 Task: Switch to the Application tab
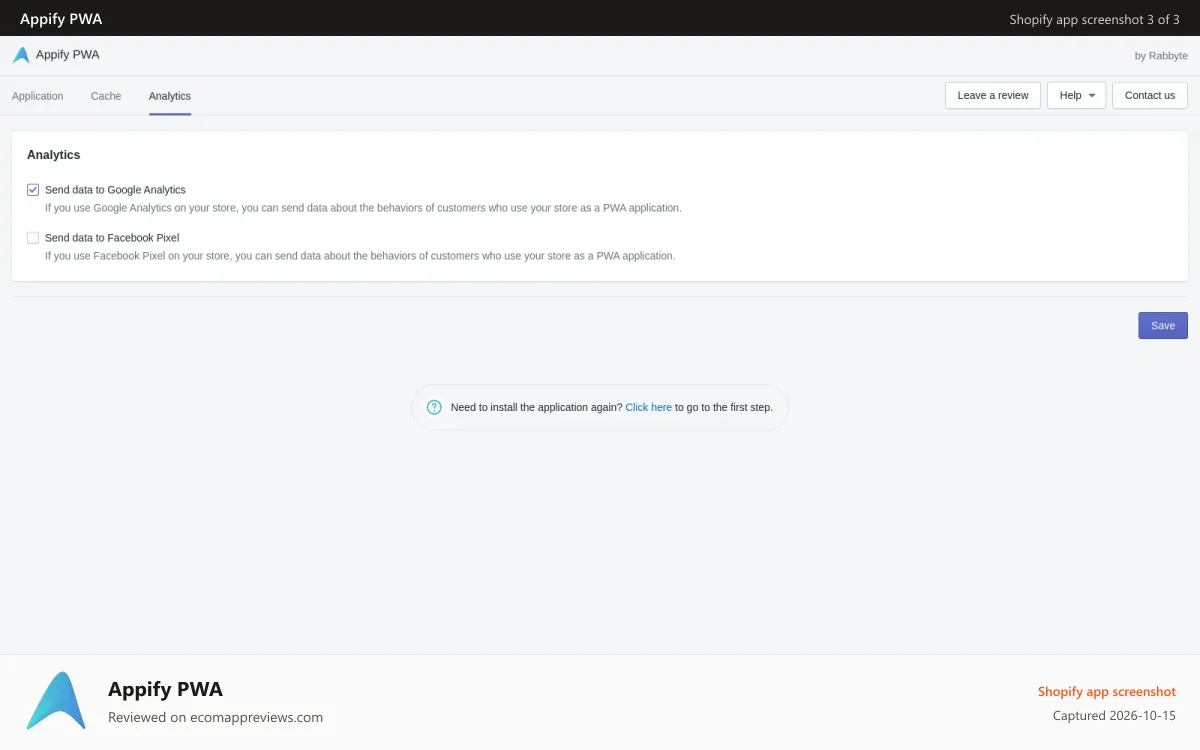coord(38,96)
